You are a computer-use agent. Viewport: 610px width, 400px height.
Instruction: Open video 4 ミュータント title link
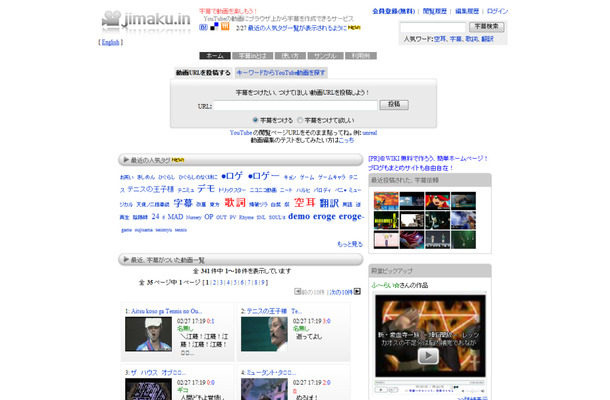point(271,373)
